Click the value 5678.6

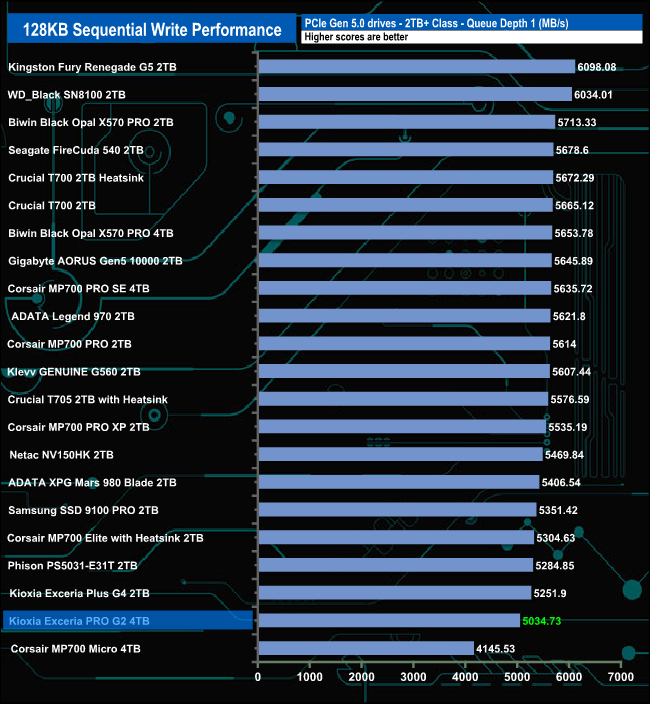pos(572,150)
